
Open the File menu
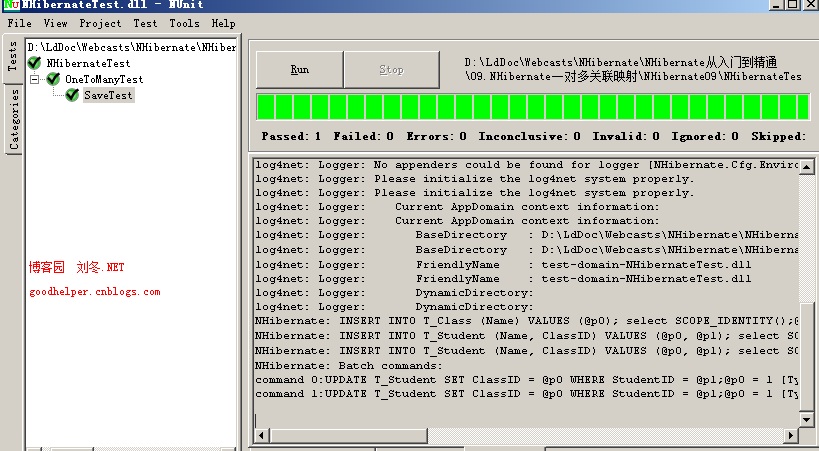(x=19, y=24)
